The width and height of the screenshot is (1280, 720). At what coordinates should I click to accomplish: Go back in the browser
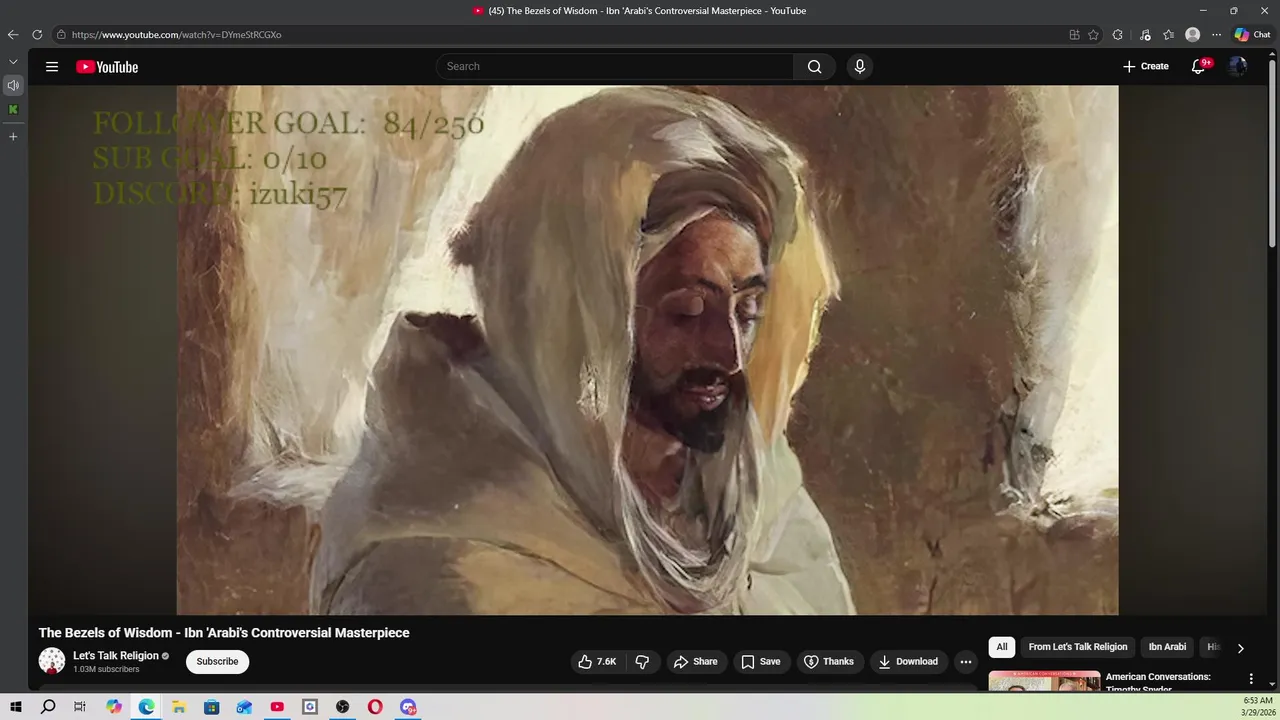[13, 34]
